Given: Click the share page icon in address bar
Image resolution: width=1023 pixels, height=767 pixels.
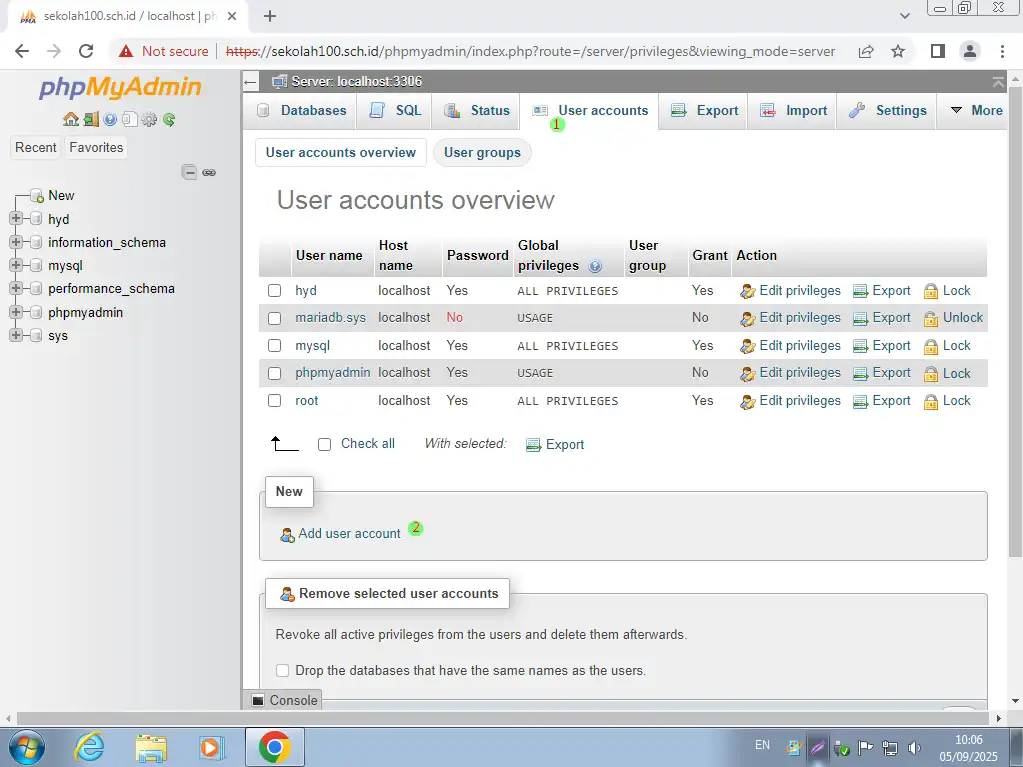Looking at the screenshot, I should coord(866,52).
